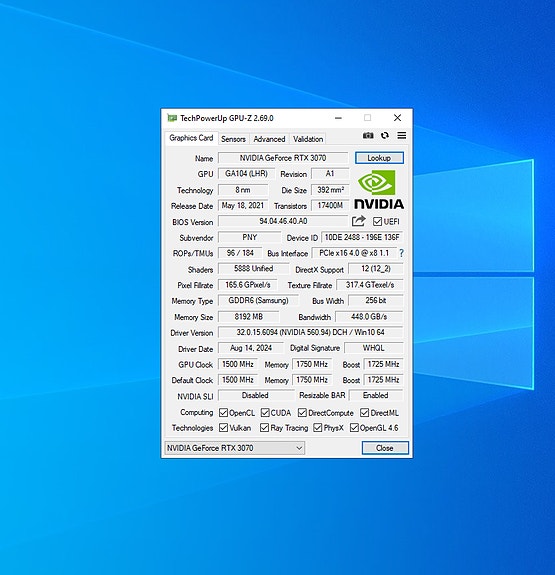The height and width of the screenshot is (575, 555).
Task: Click the Release Date May 18, 2021
Action: [243, 205]
